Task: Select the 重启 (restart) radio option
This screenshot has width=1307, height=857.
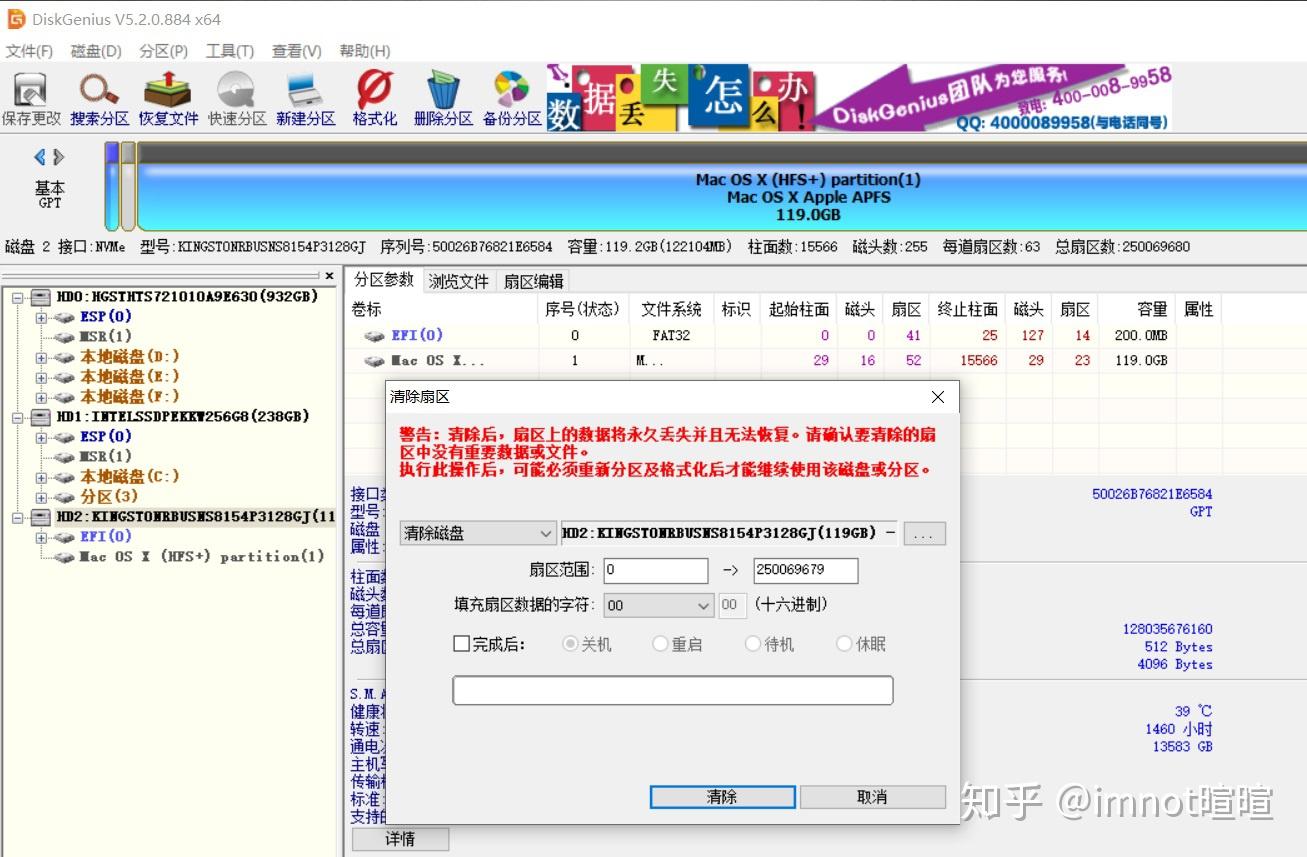Action: click(x=660, y=644)
